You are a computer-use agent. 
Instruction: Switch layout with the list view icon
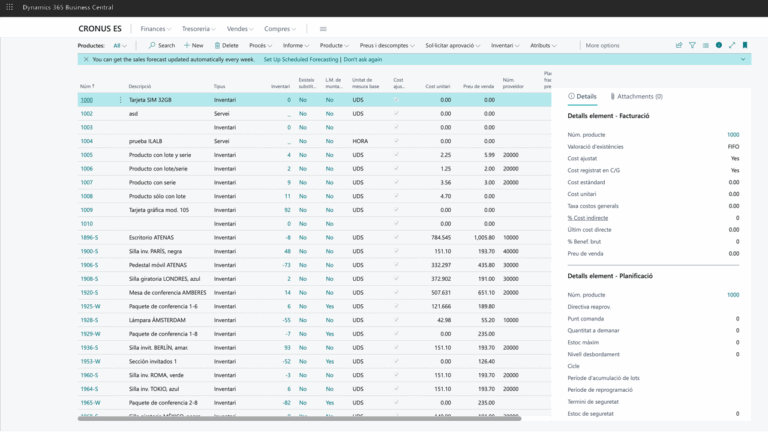[x=705, y=45]
